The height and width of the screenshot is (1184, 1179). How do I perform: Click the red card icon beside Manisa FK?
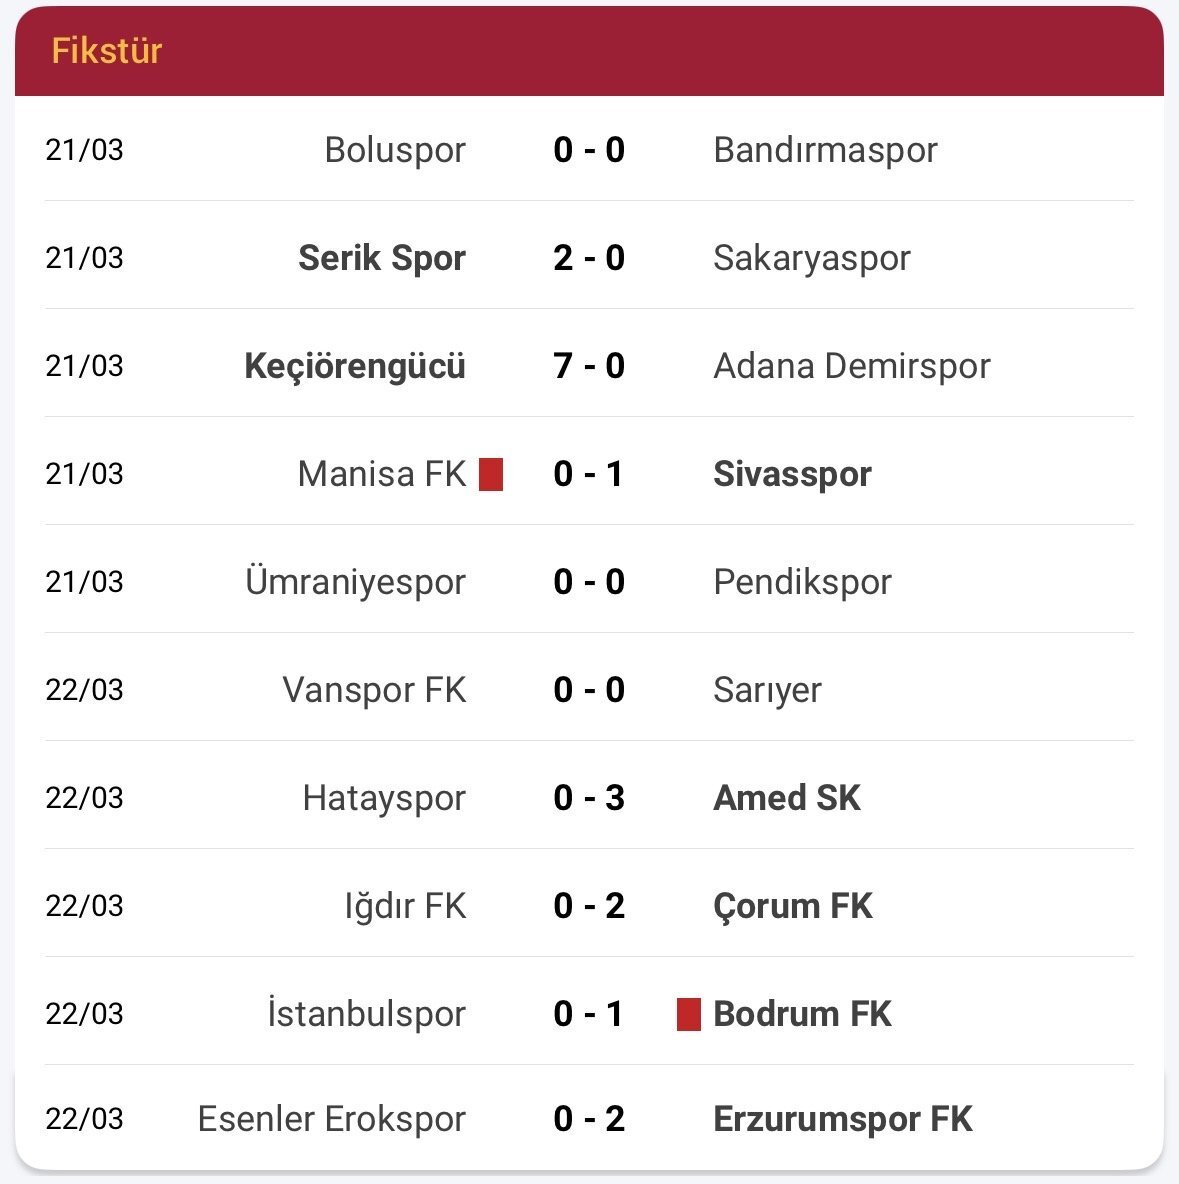click(490, 474)
